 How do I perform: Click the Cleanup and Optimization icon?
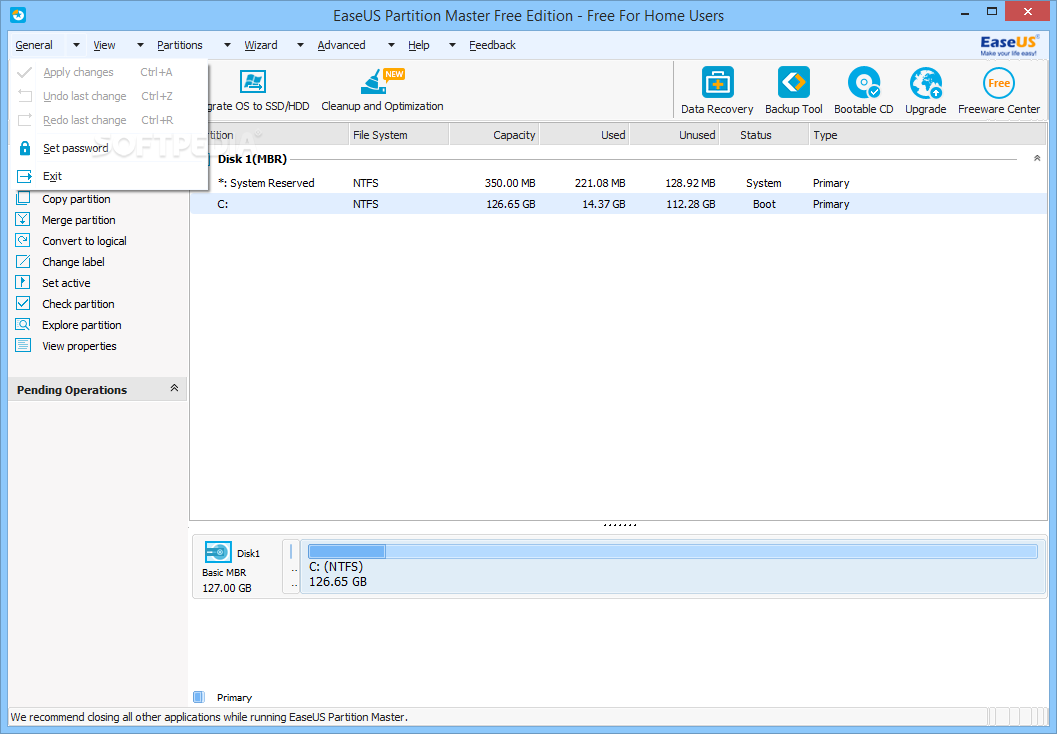coord(381,82)
